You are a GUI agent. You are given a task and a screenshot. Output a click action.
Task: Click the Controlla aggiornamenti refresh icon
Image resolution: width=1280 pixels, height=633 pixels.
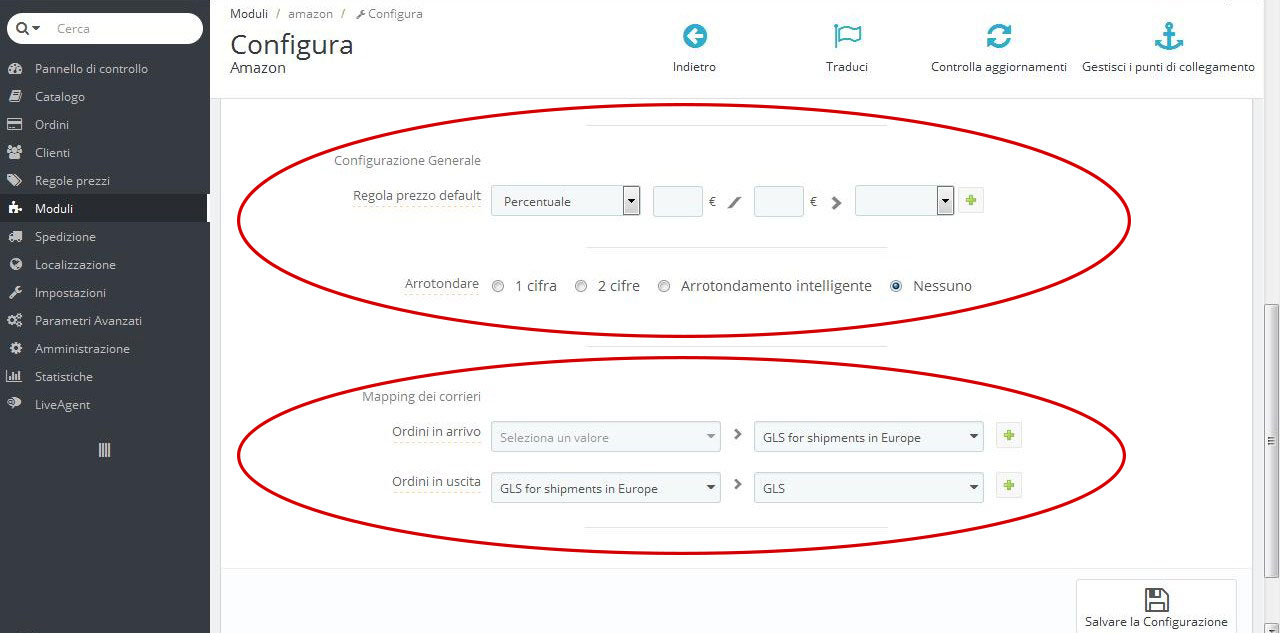[999, 36]
